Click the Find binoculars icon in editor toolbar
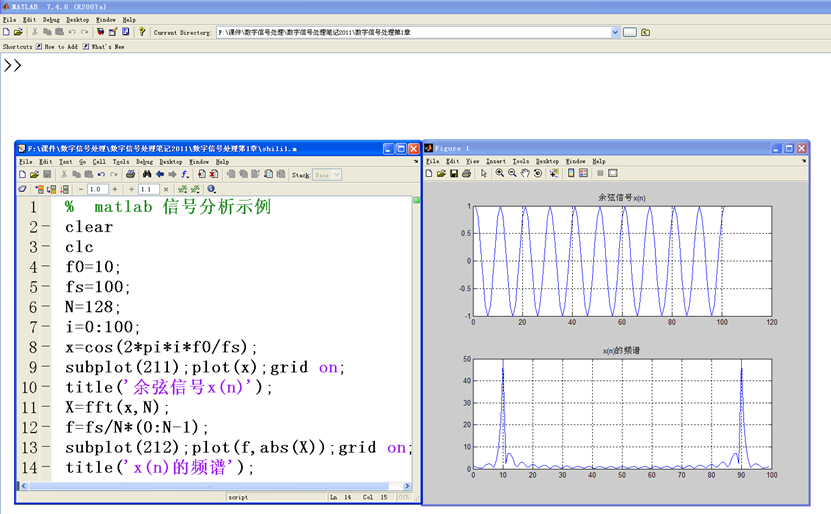 146,174
